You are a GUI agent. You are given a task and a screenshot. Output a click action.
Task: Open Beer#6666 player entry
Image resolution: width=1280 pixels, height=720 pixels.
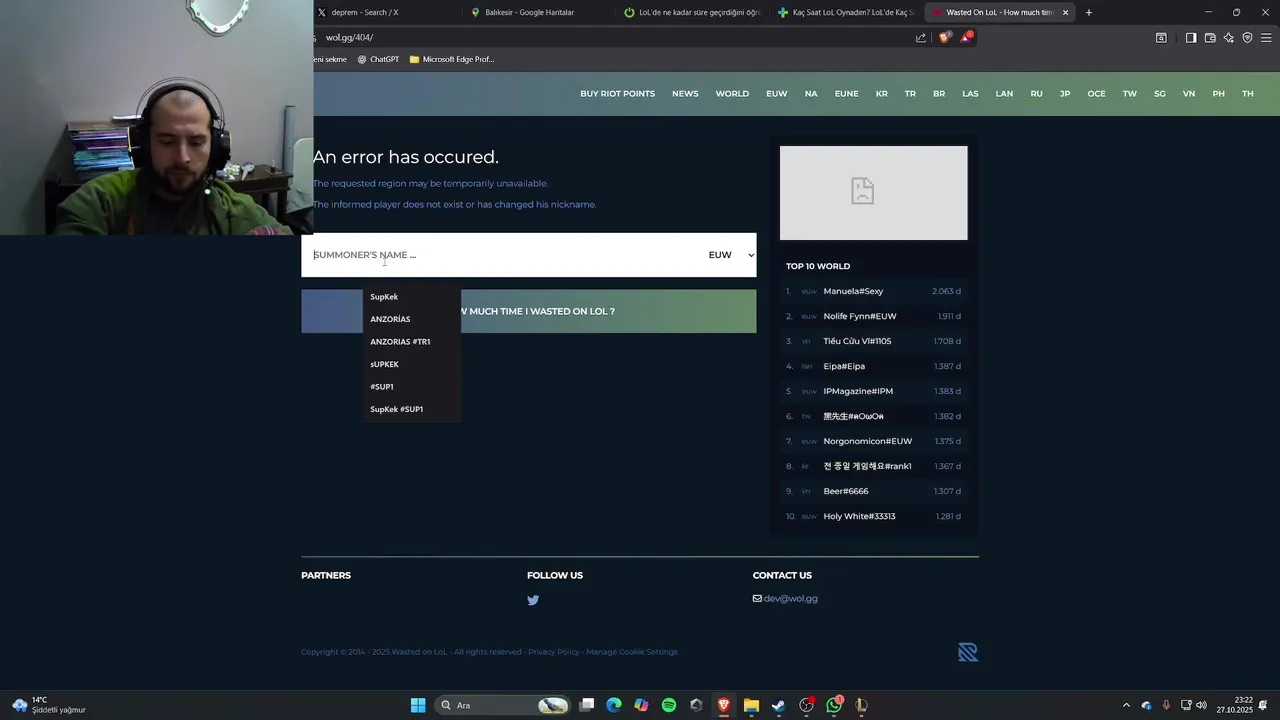(x=846, y=491)
